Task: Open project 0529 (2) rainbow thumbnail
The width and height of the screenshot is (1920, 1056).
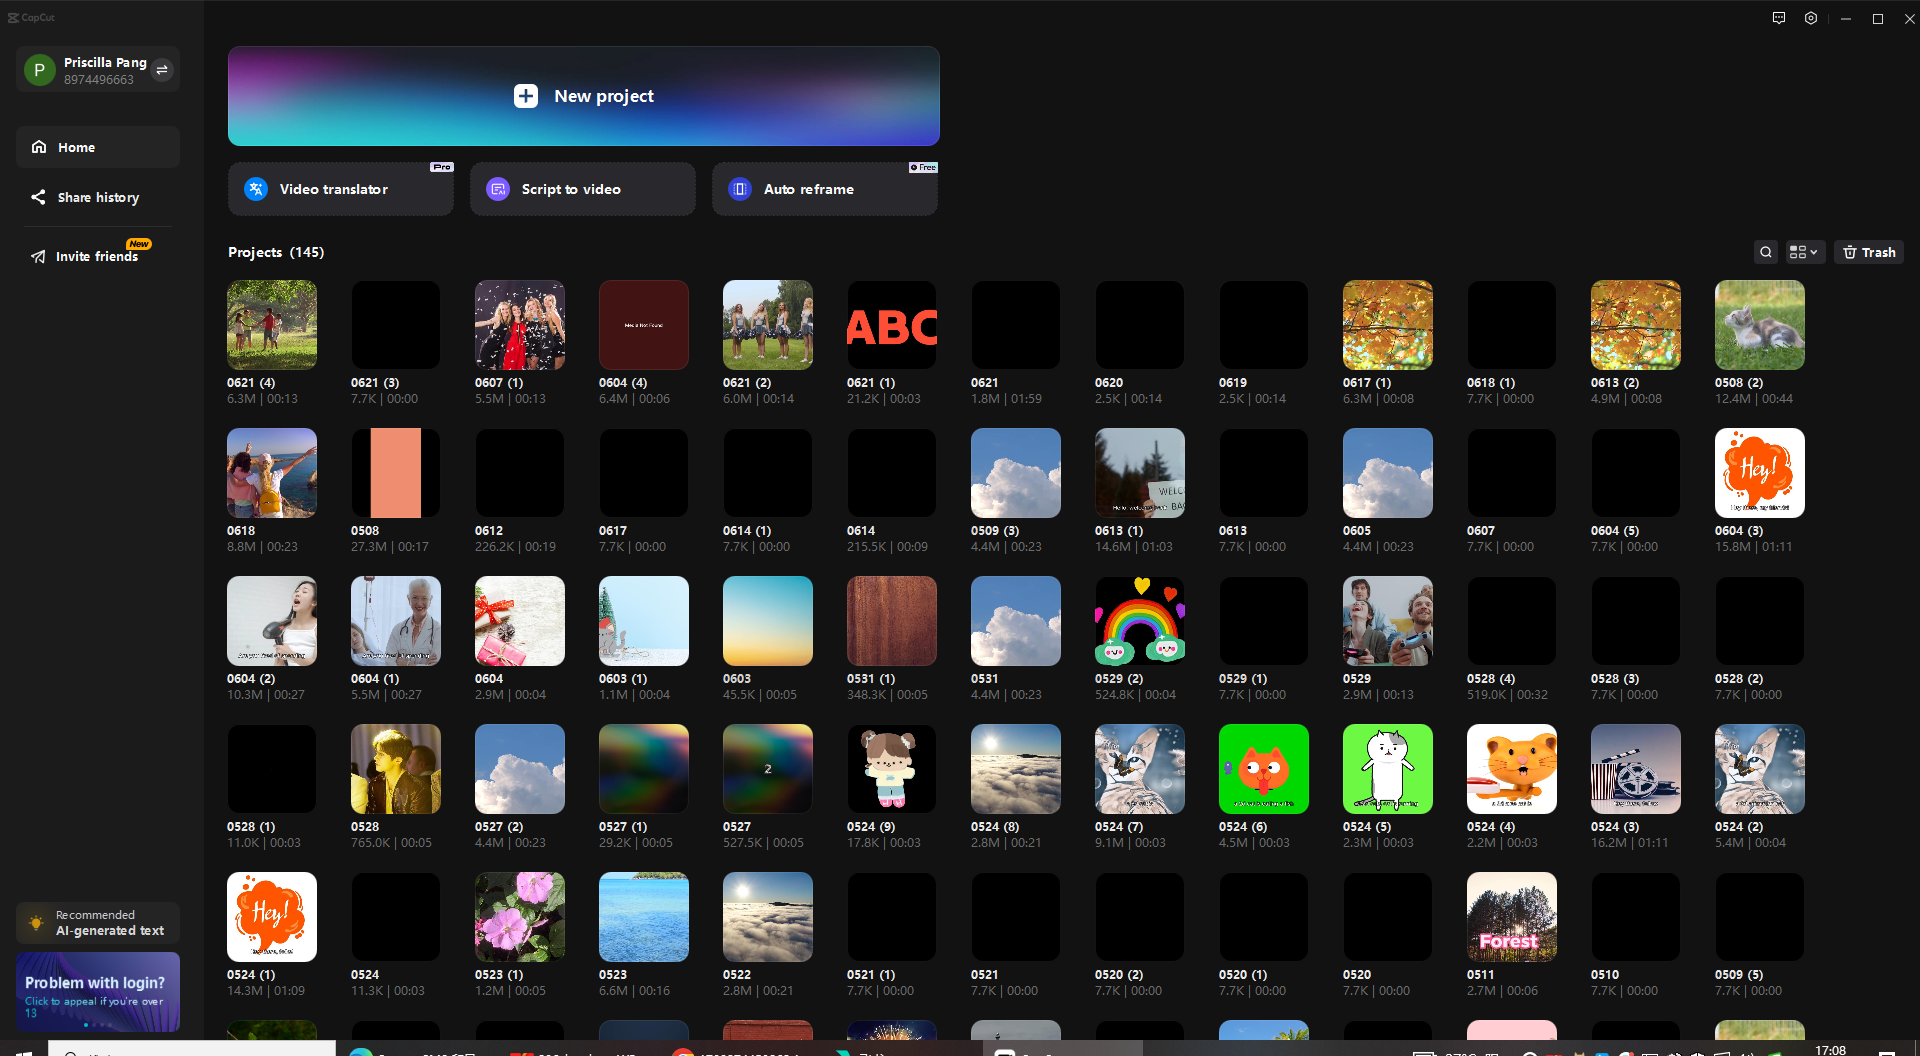Action: (x=1140, y=621)
